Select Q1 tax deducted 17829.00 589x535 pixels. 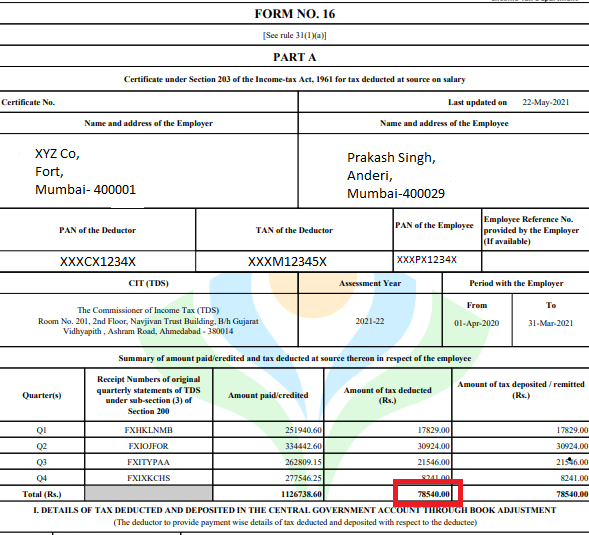coord(433,430)
